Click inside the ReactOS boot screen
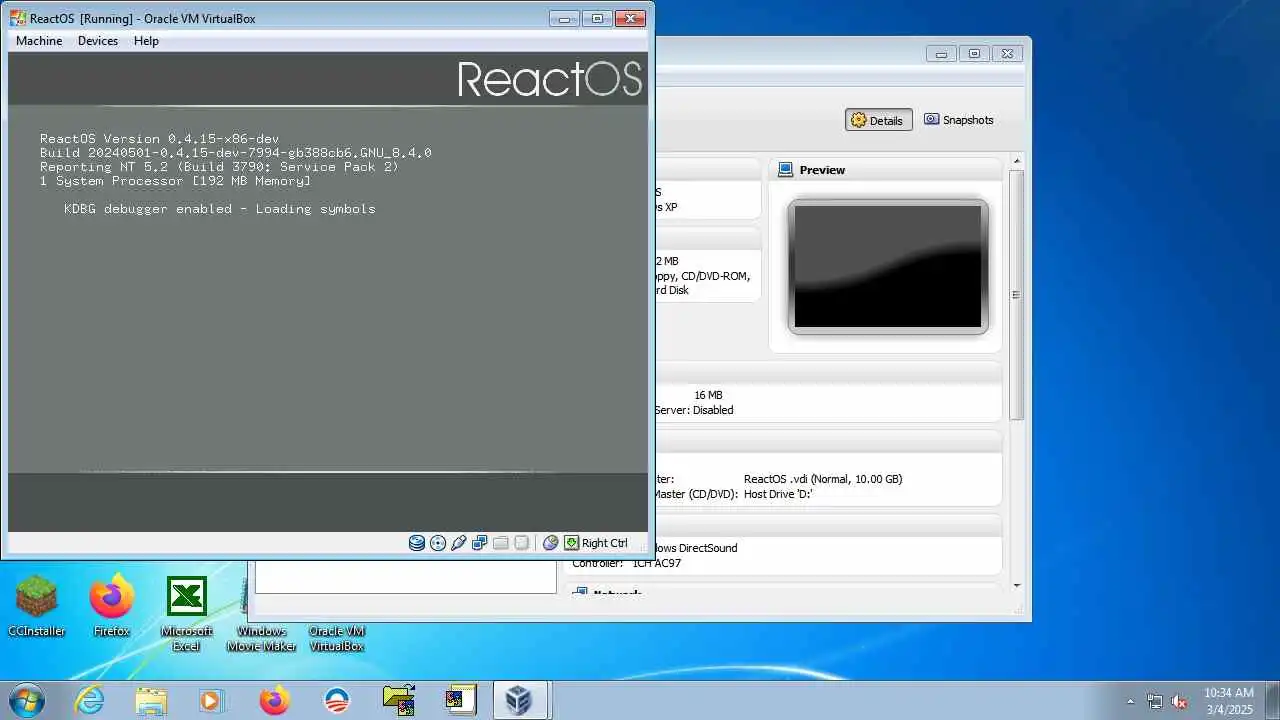 [x=328, y=292]
